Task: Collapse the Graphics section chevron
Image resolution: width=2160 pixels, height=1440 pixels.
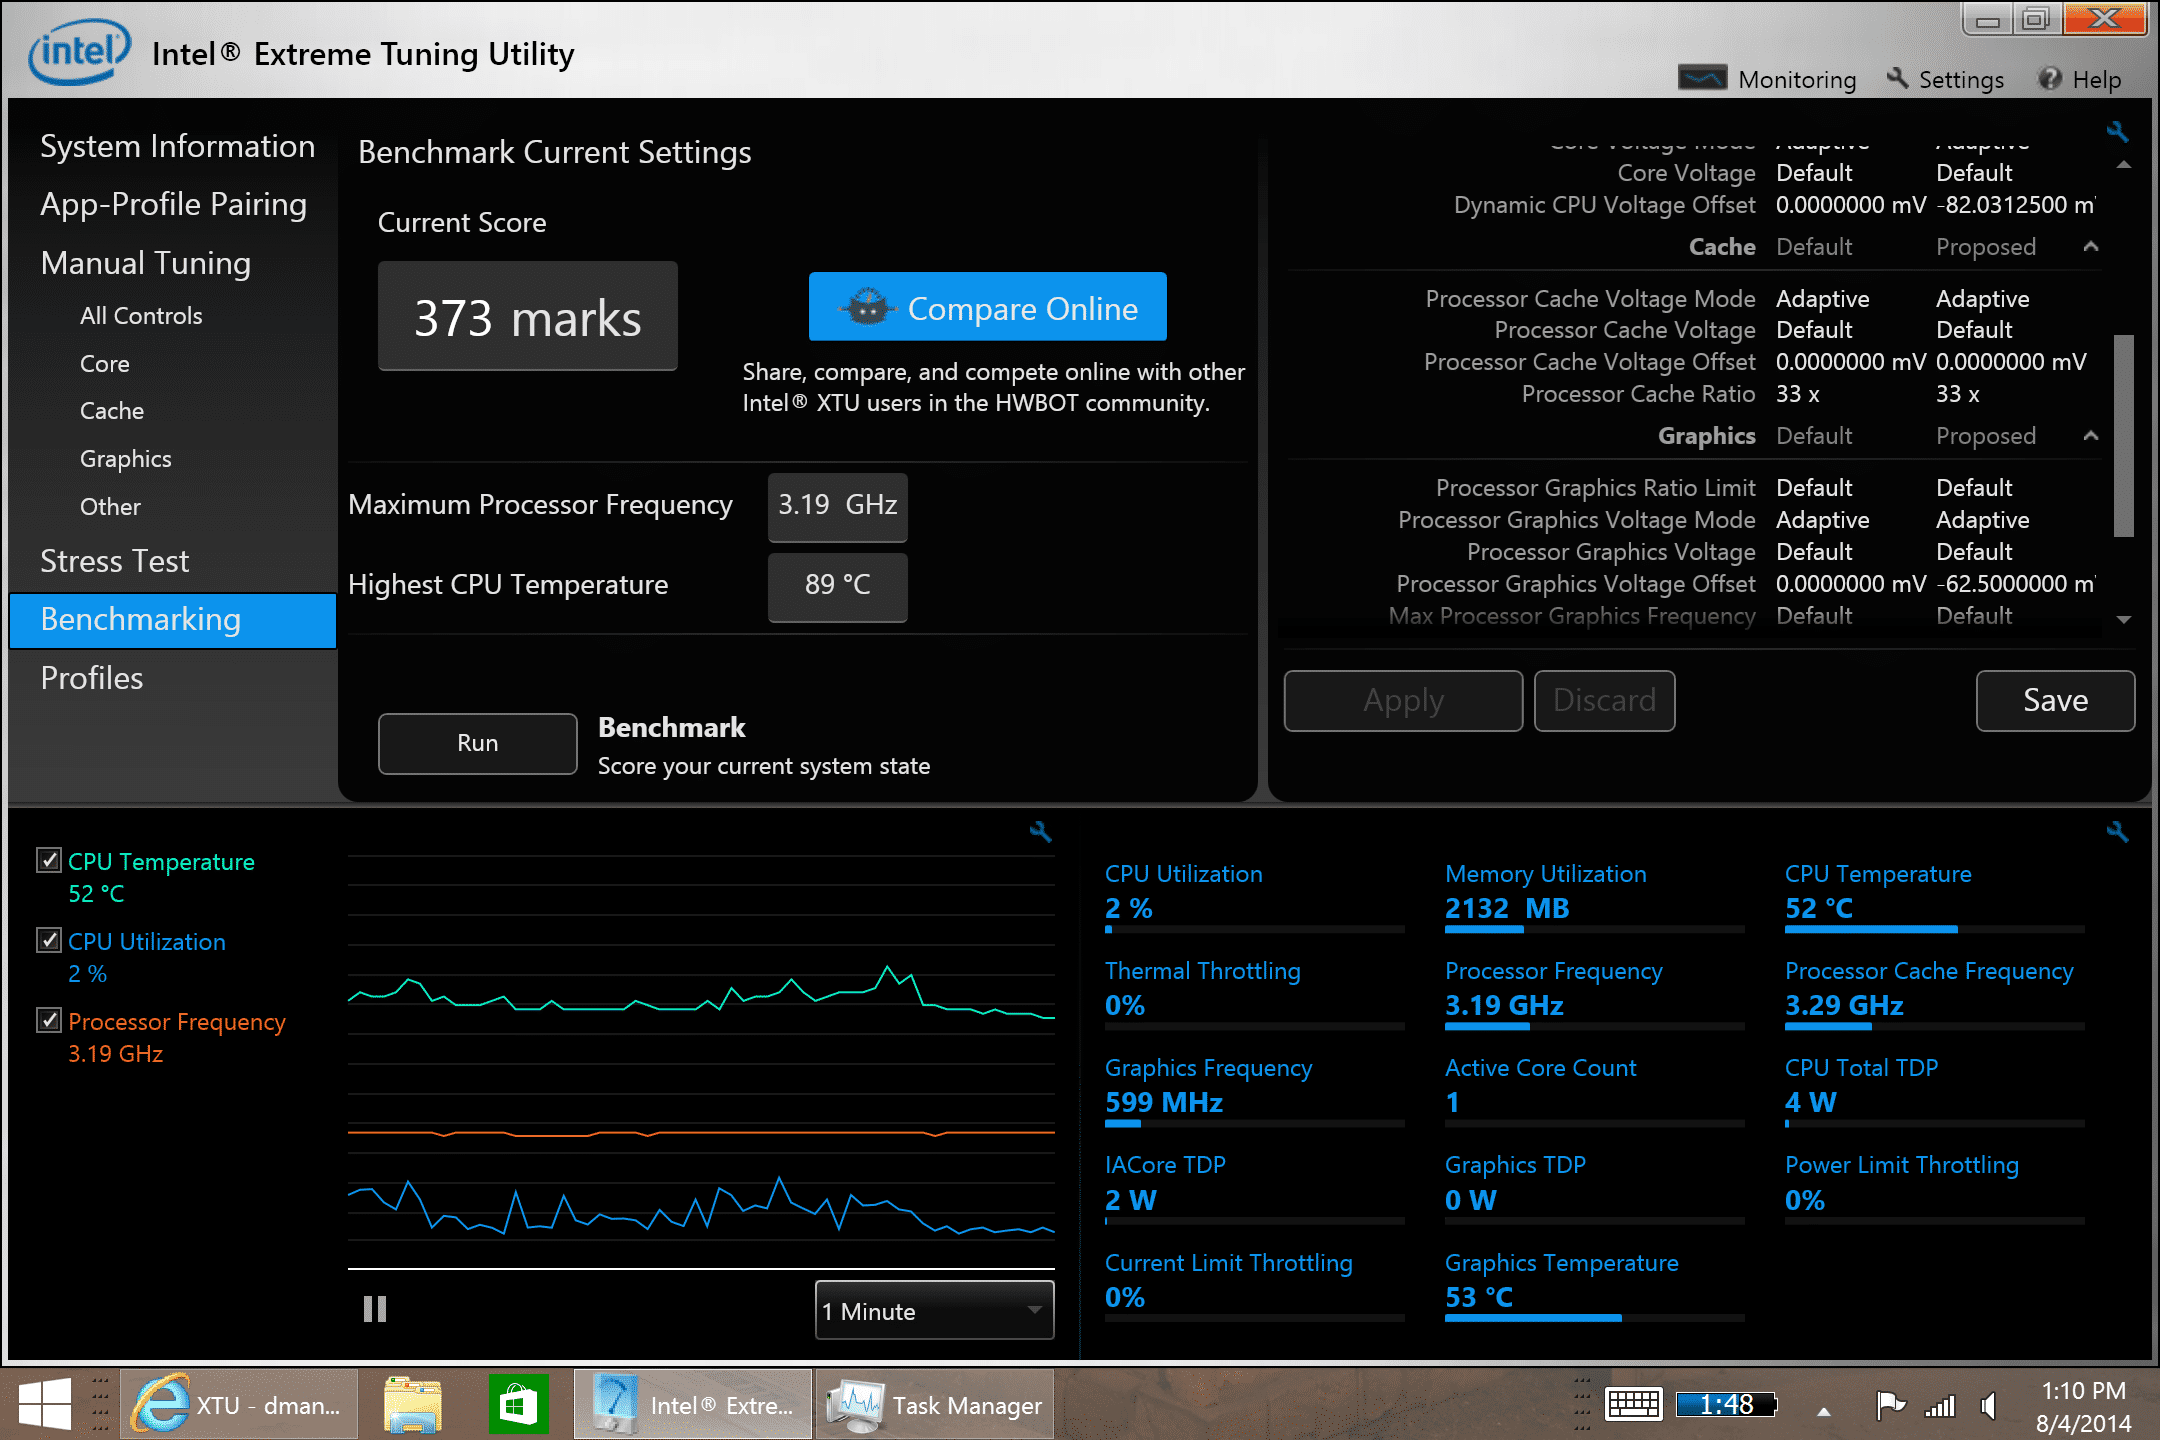Action: (2091, 435)
